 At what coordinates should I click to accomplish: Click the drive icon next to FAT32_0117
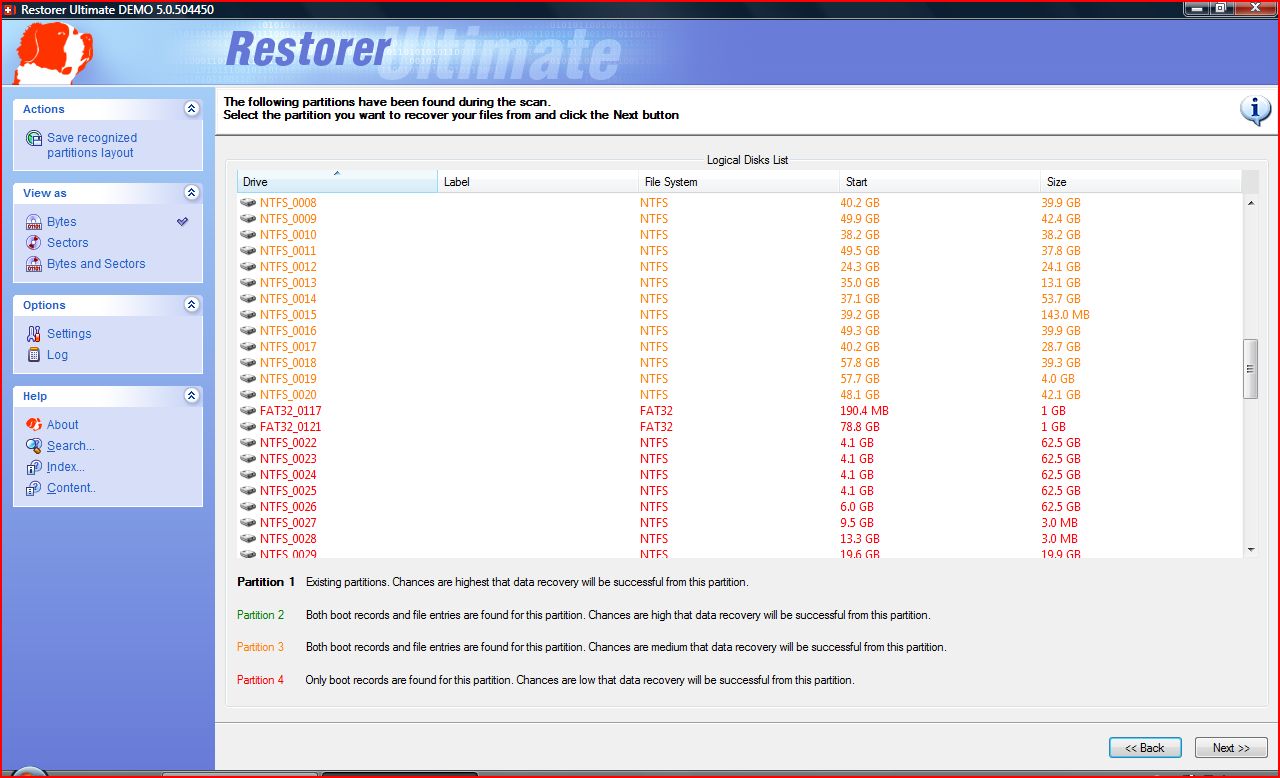pos(249,411)
